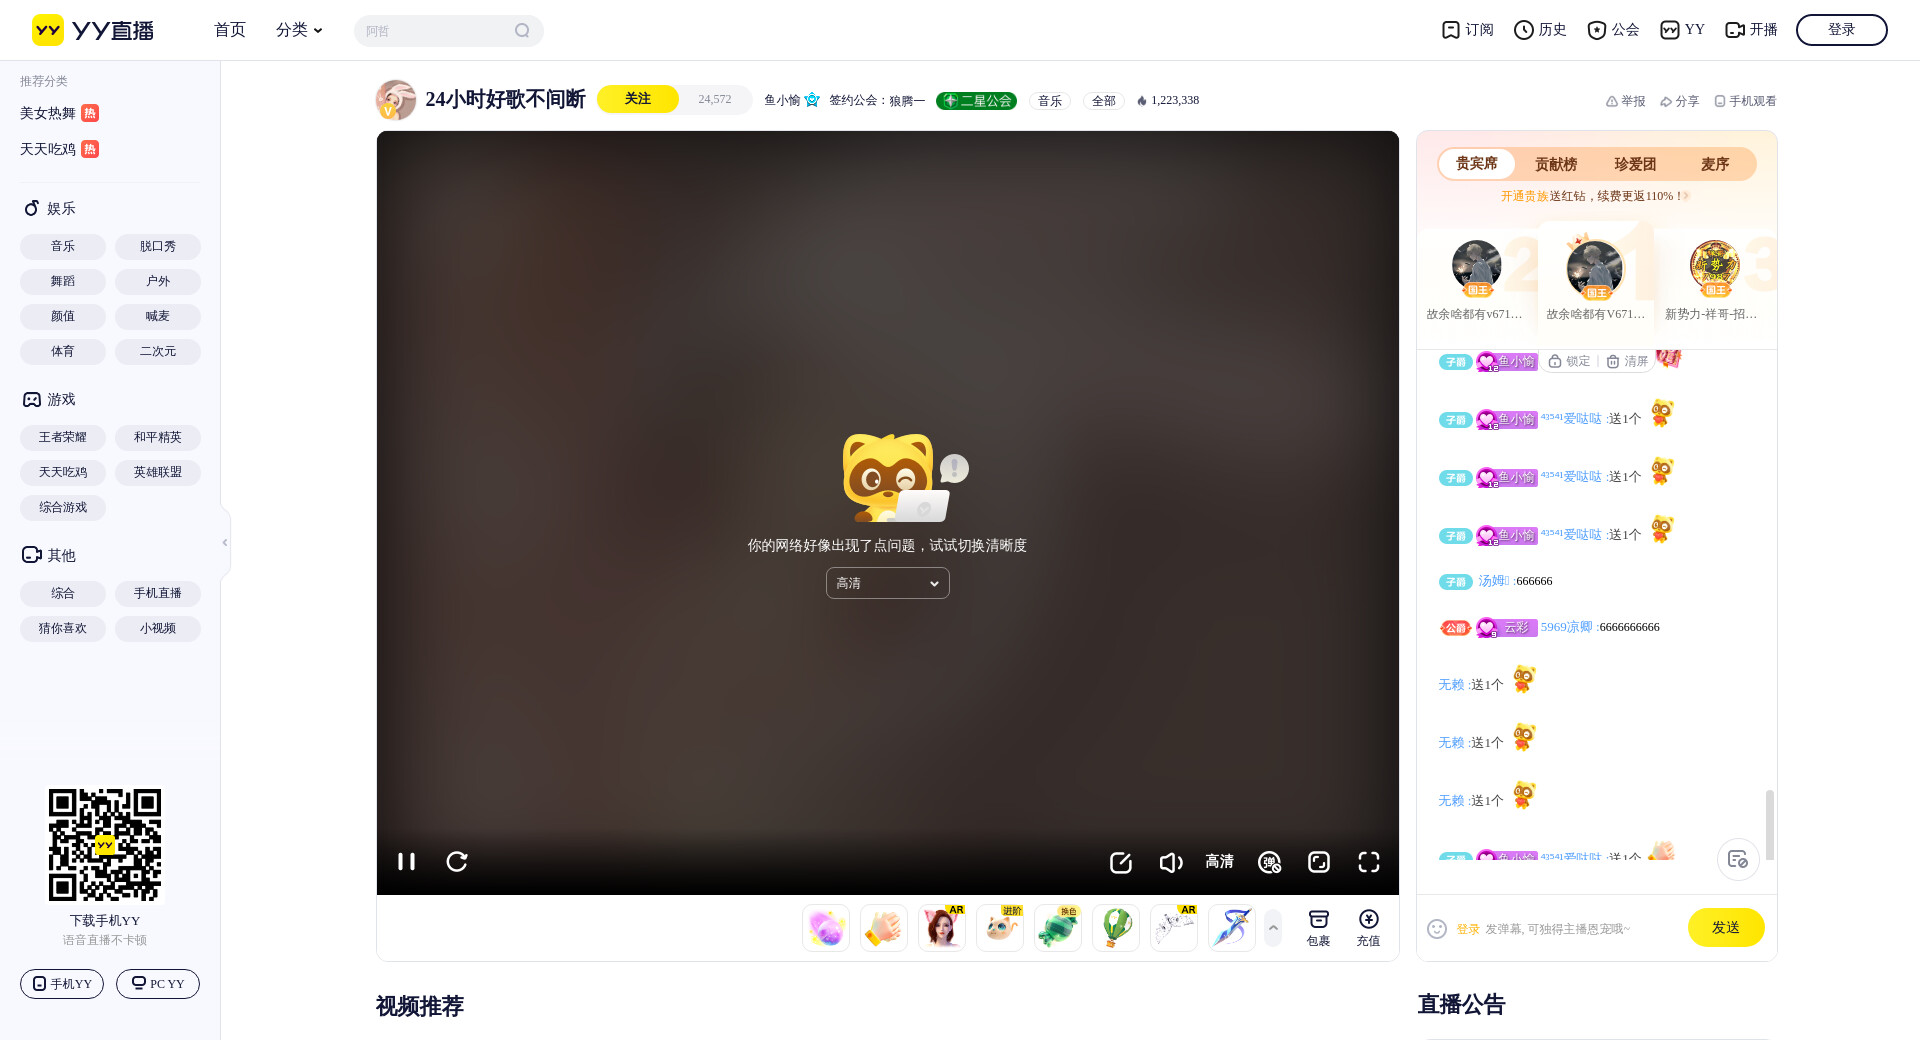Open 手机观看 mobile viewing
The image size is (1920, 1040).
[x=1745, y=101]
